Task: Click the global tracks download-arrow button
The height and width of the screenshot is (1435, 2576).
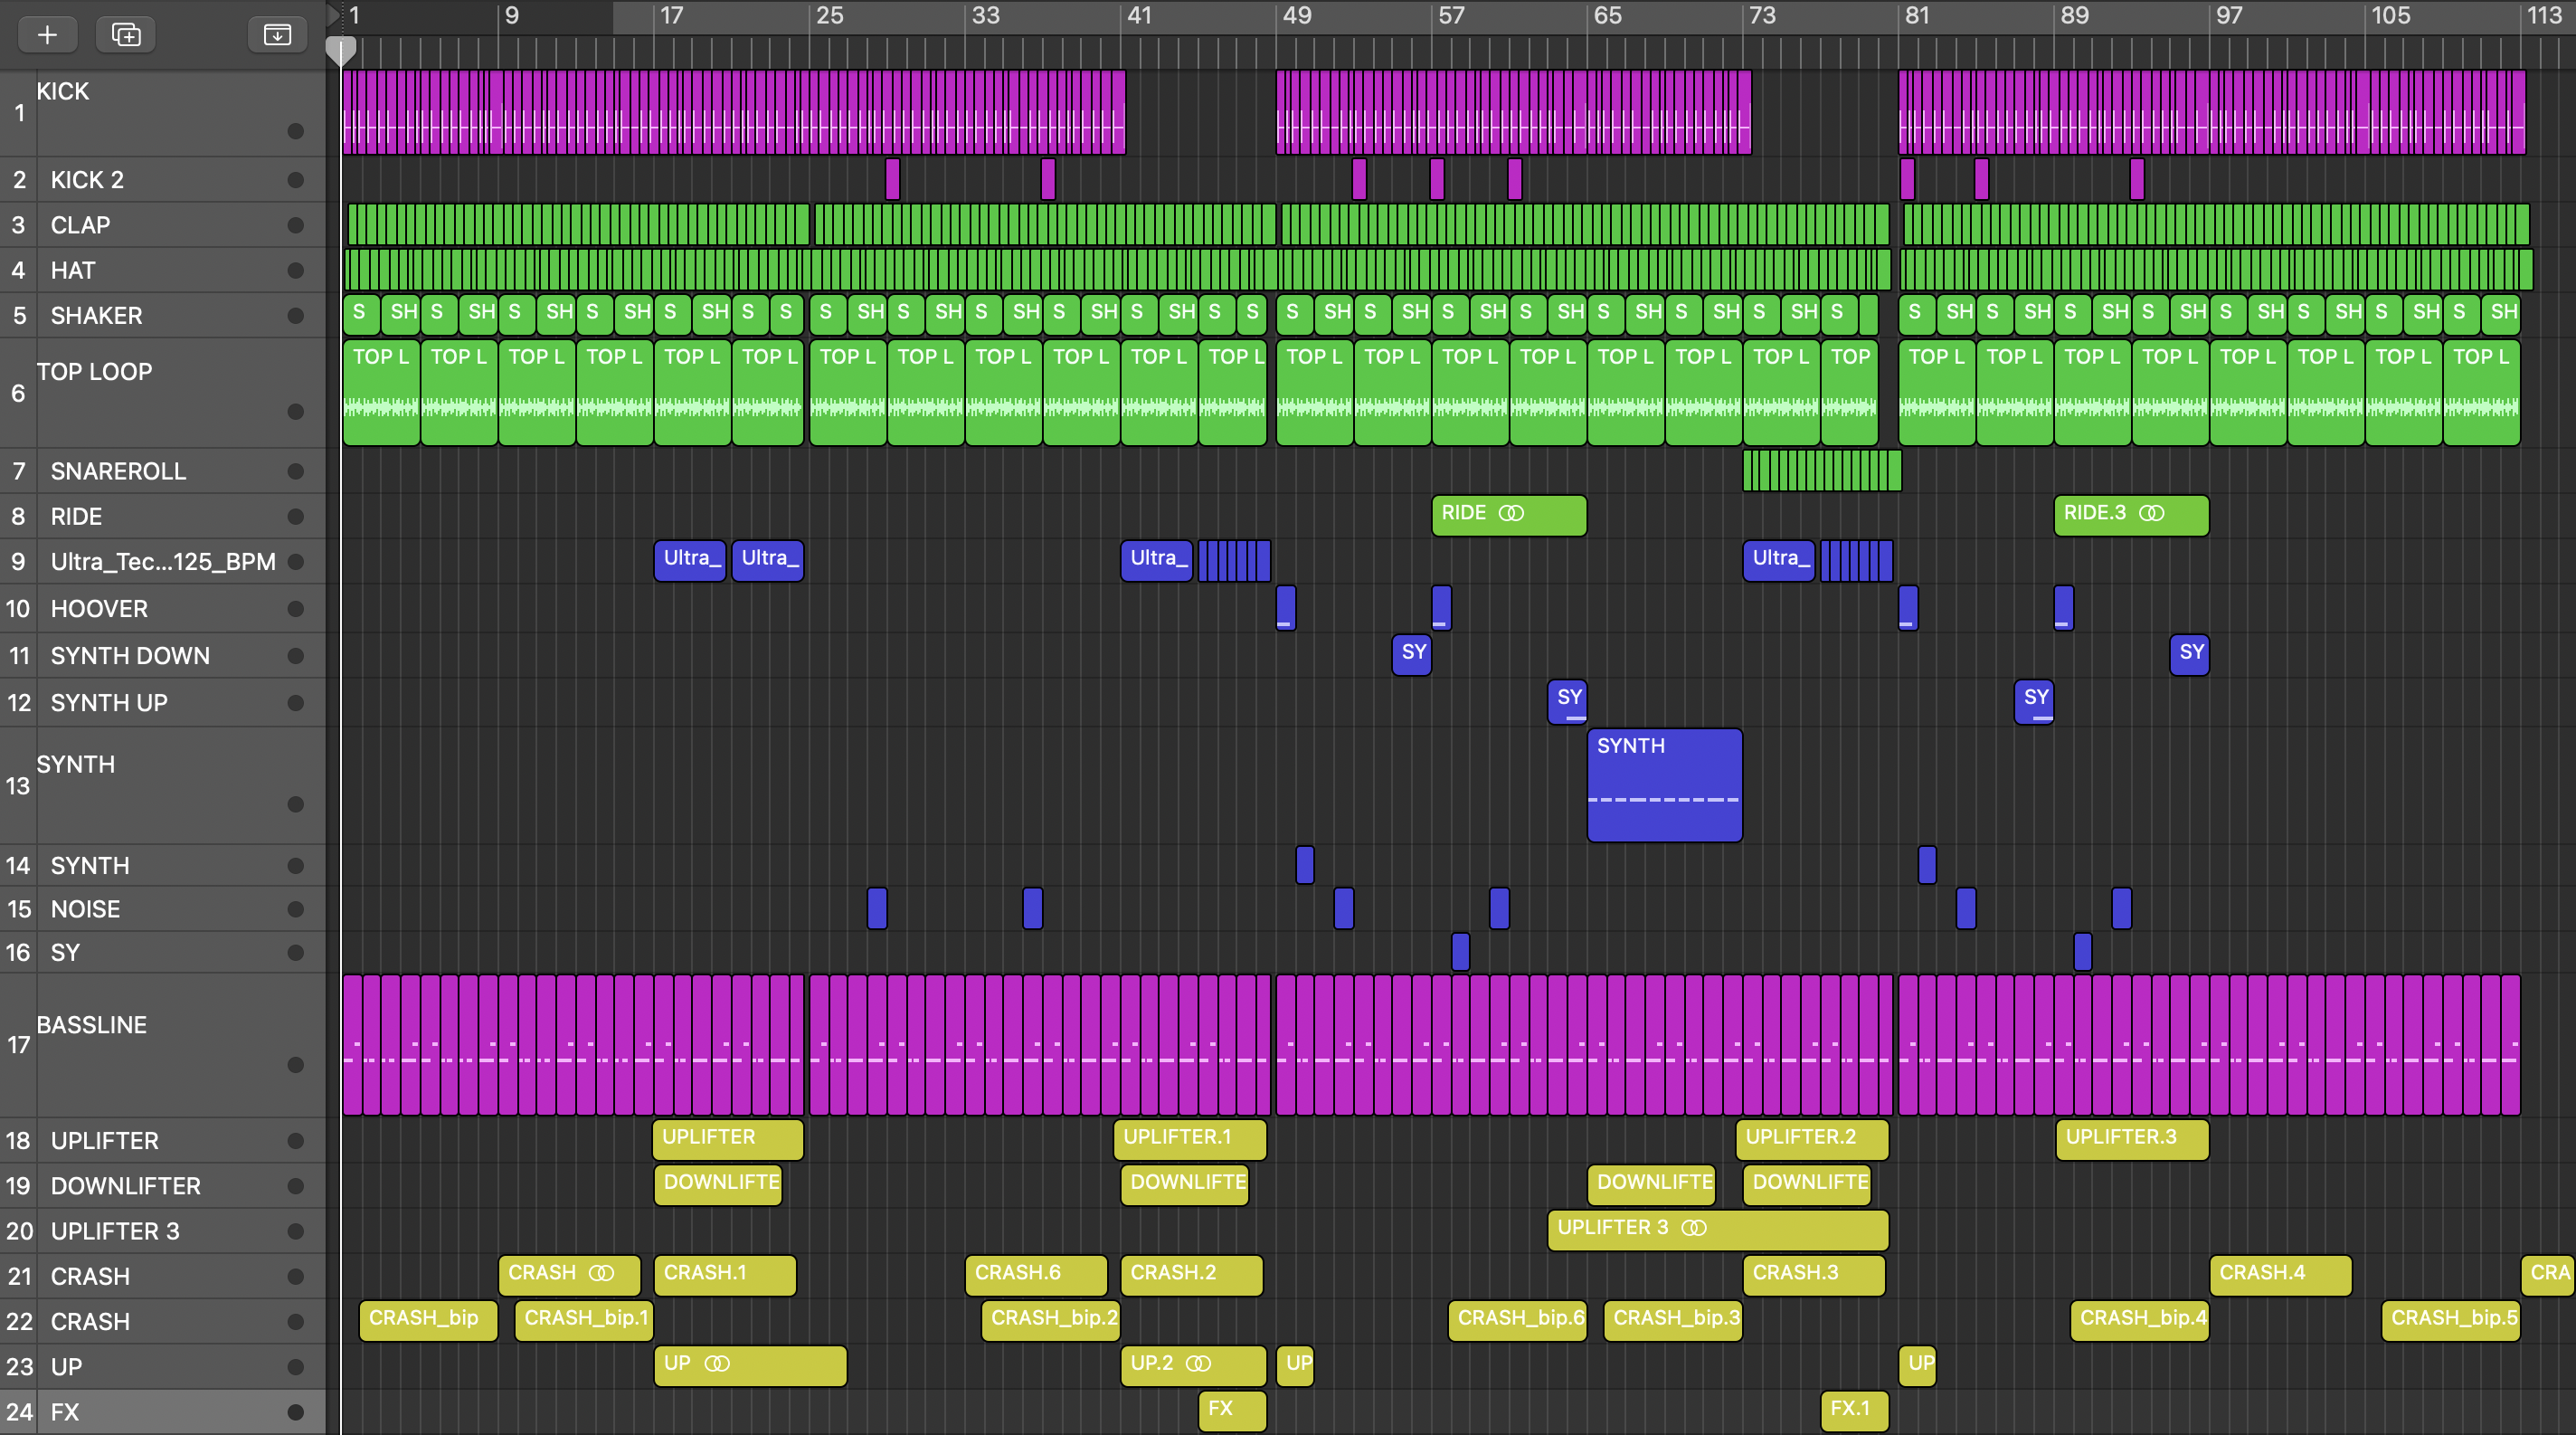Action: coord(277,35)
